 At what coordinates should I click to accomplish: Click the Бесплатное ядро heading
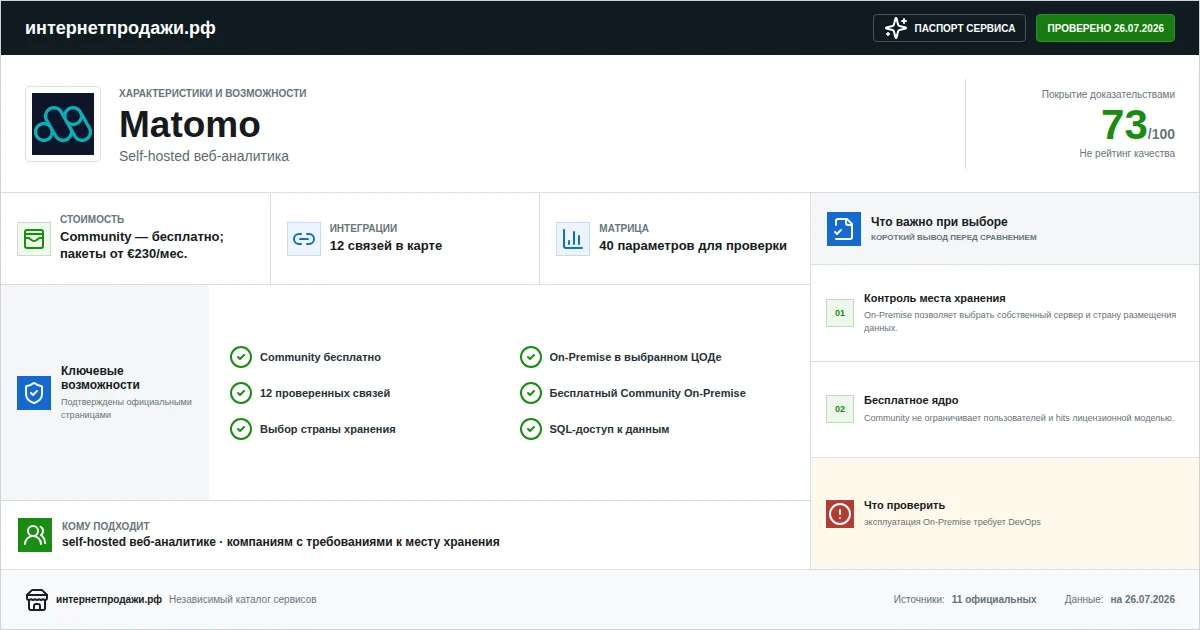[911, 400]
